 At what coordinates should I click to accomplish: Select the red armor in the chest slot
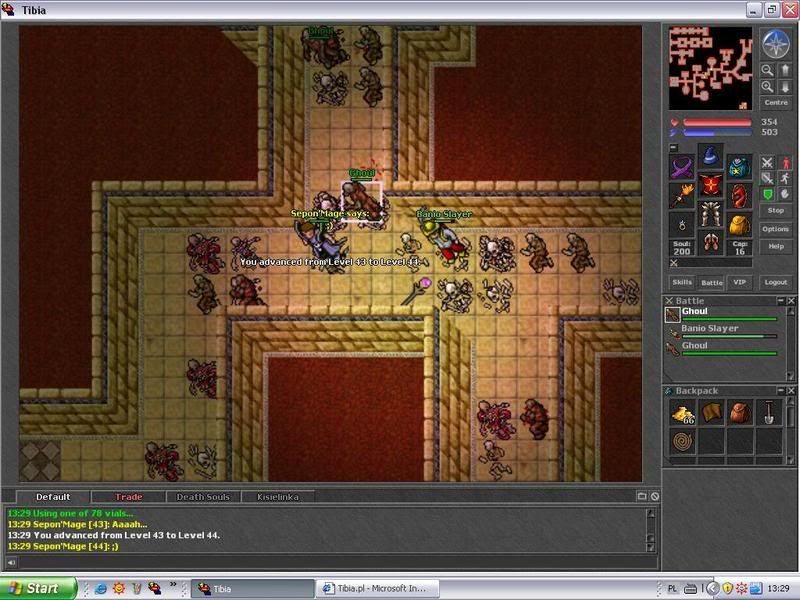pyautogui.click(x=710, y=185)
